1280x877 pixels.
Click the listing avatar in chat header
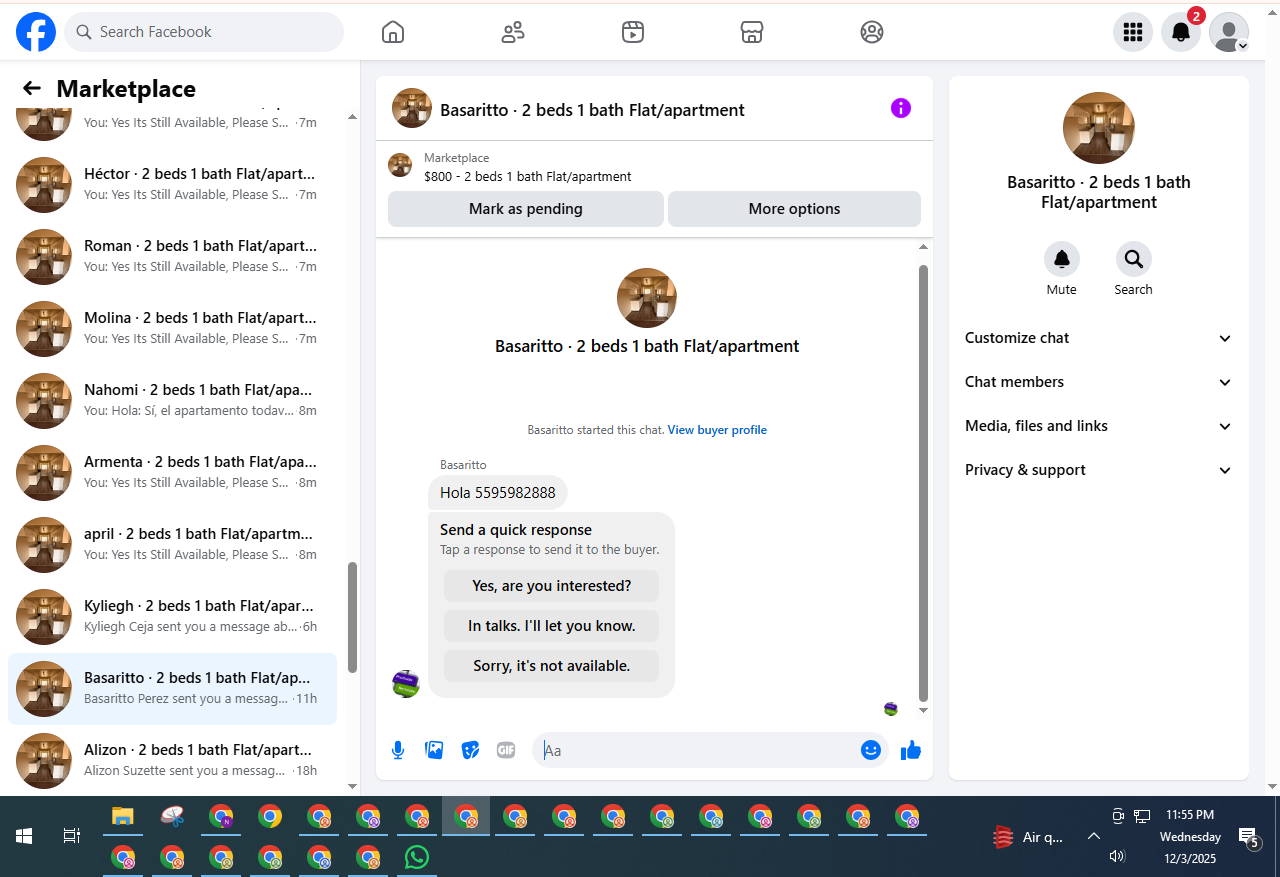coord(412,108)
